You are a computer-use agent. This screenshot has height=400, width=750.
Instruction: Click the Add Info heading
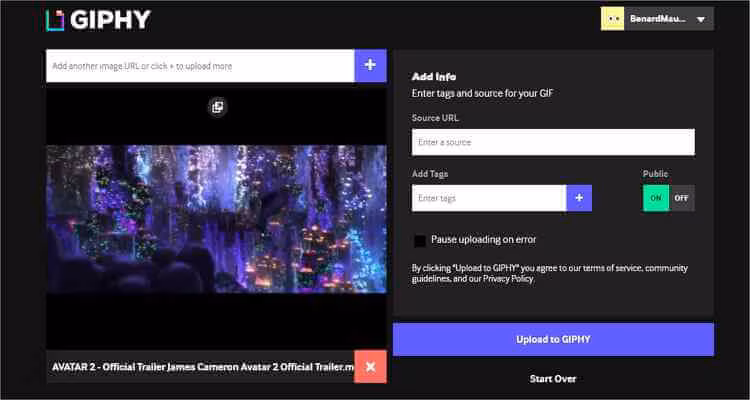[x=434, y=77]
